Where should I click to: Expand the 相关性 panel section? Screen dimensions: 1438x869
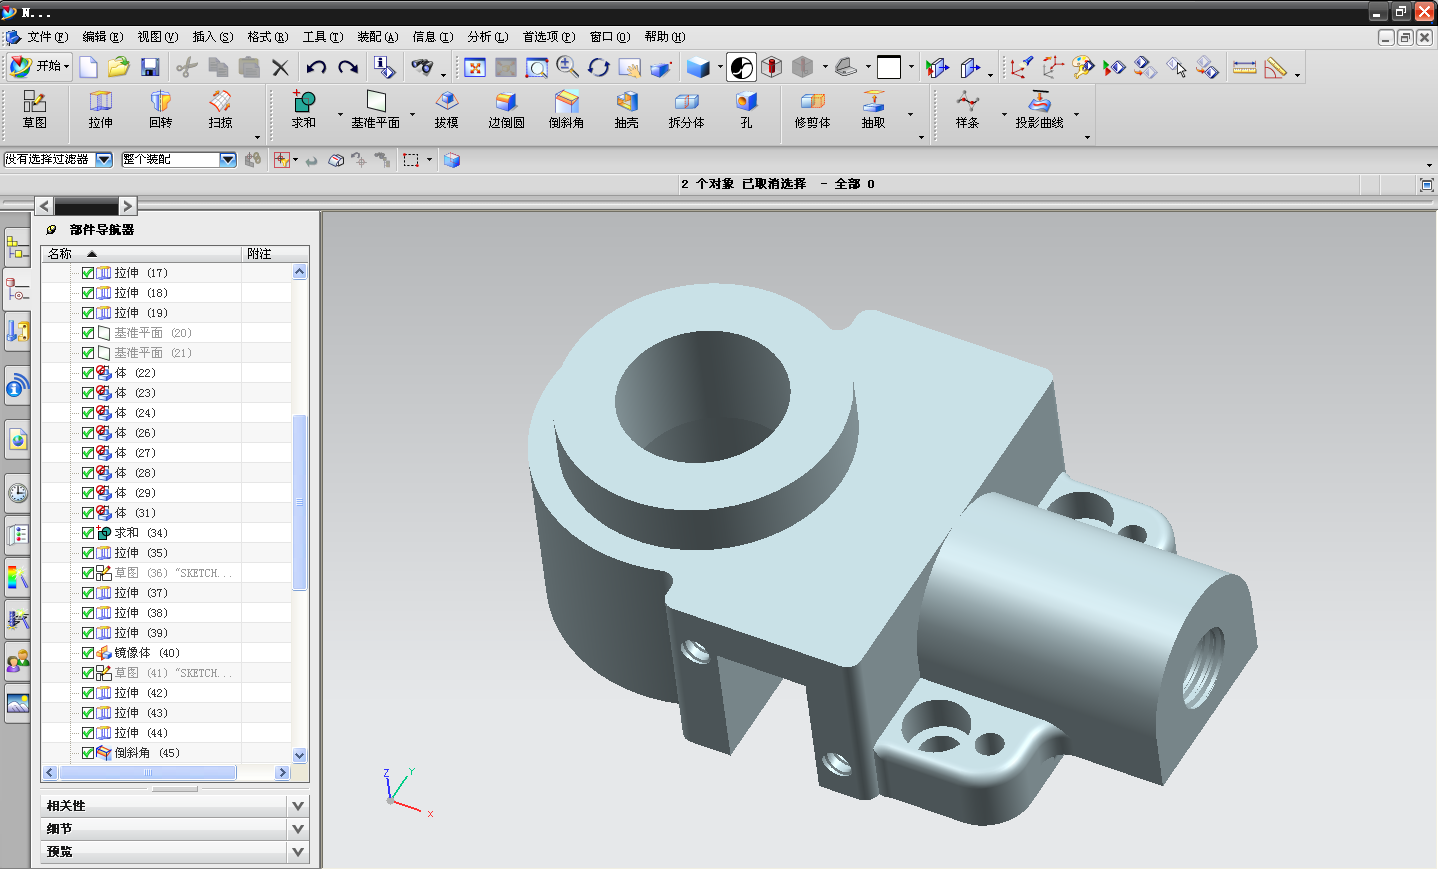tap(298, 806)
